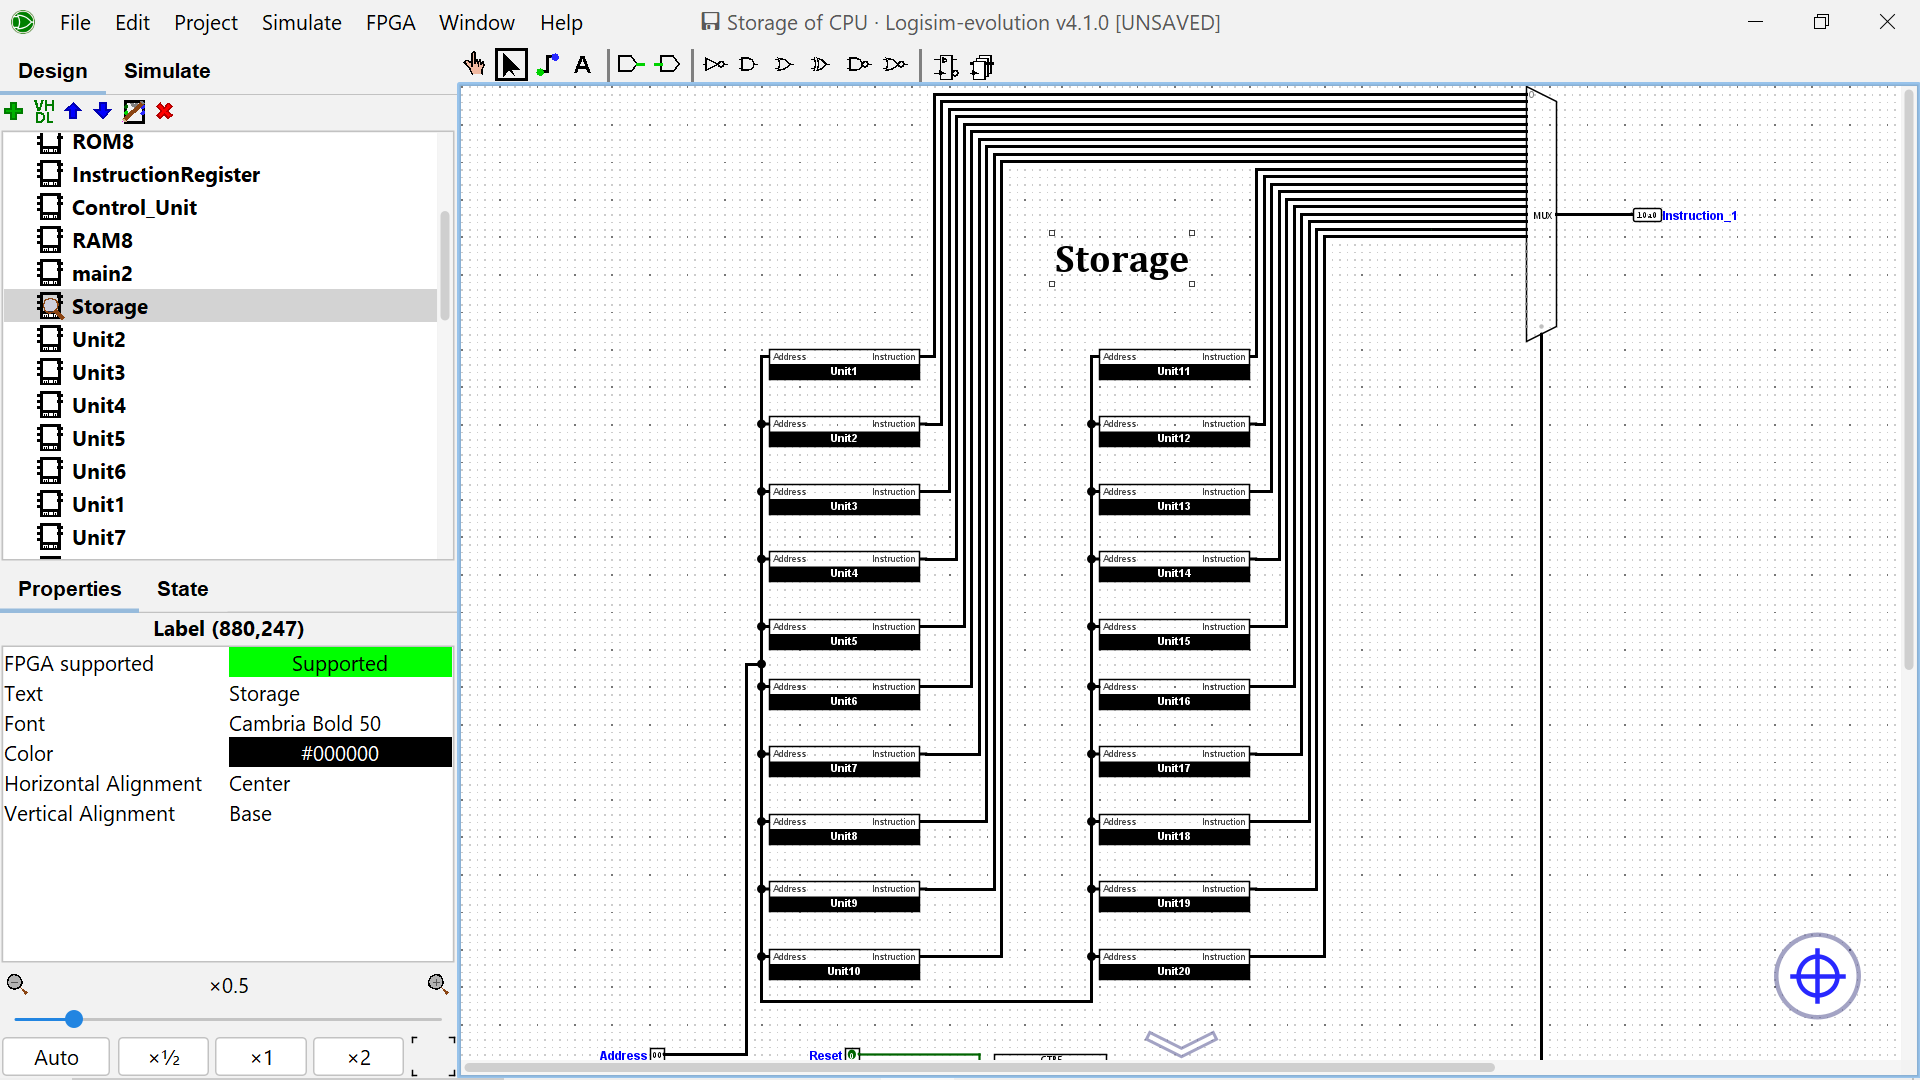Viewport: 1920px width, 1080px height.
Task: Click the ×1 zoom button
Action: coord(261,1057)
